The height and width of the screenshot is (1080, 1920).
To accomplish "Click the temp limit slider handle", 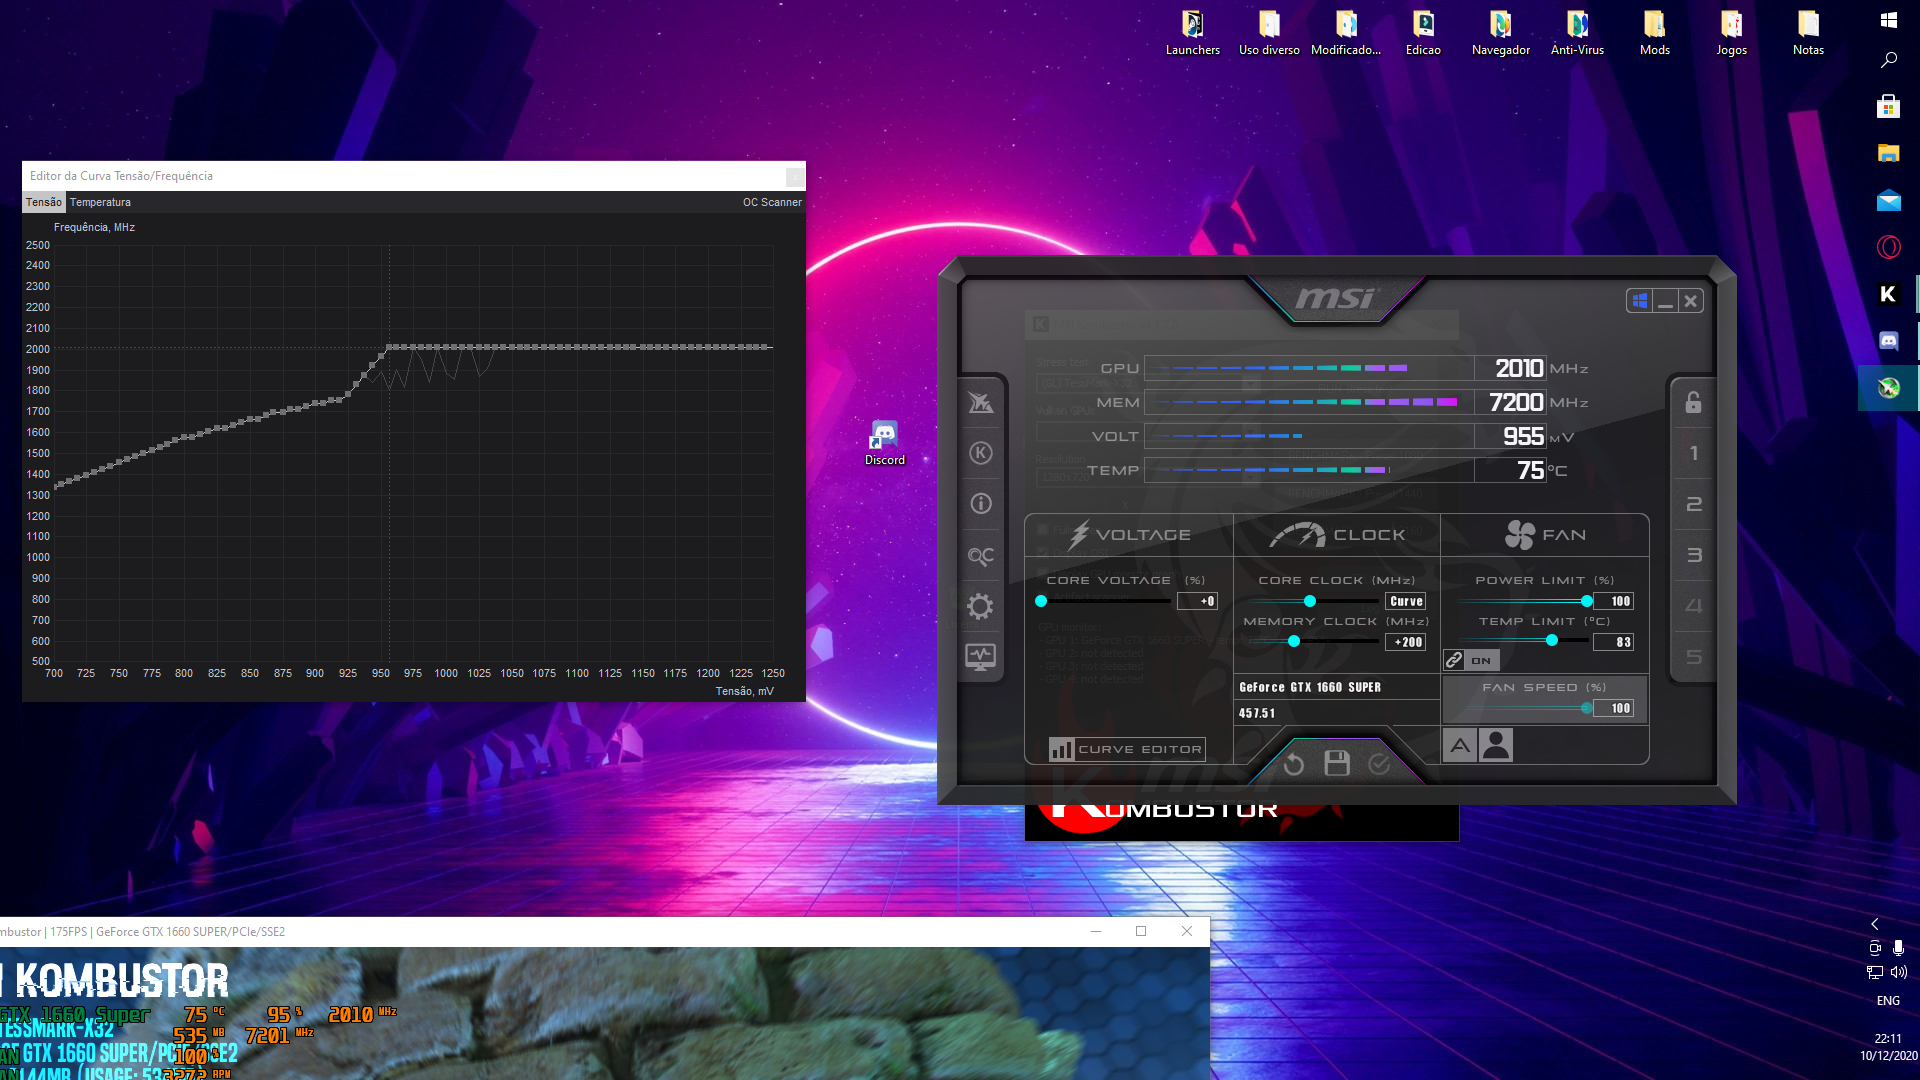I will pos(1552,640).
